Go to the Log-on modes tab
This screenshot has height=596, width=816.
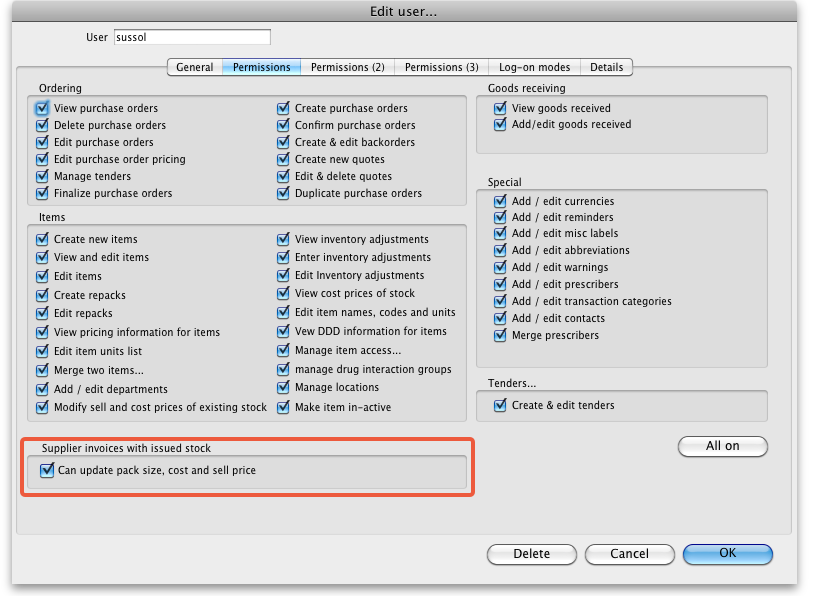tap(534, 67)
